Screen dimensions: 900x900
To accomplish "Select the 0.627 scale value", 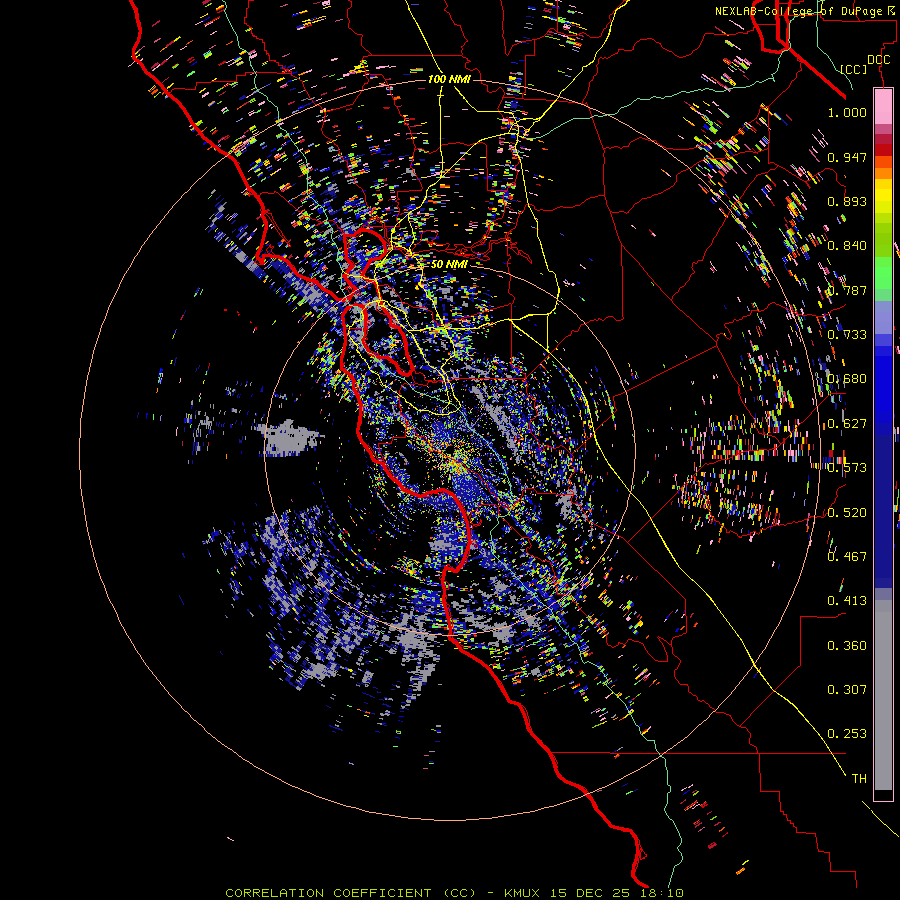I will tap(847, 424).
